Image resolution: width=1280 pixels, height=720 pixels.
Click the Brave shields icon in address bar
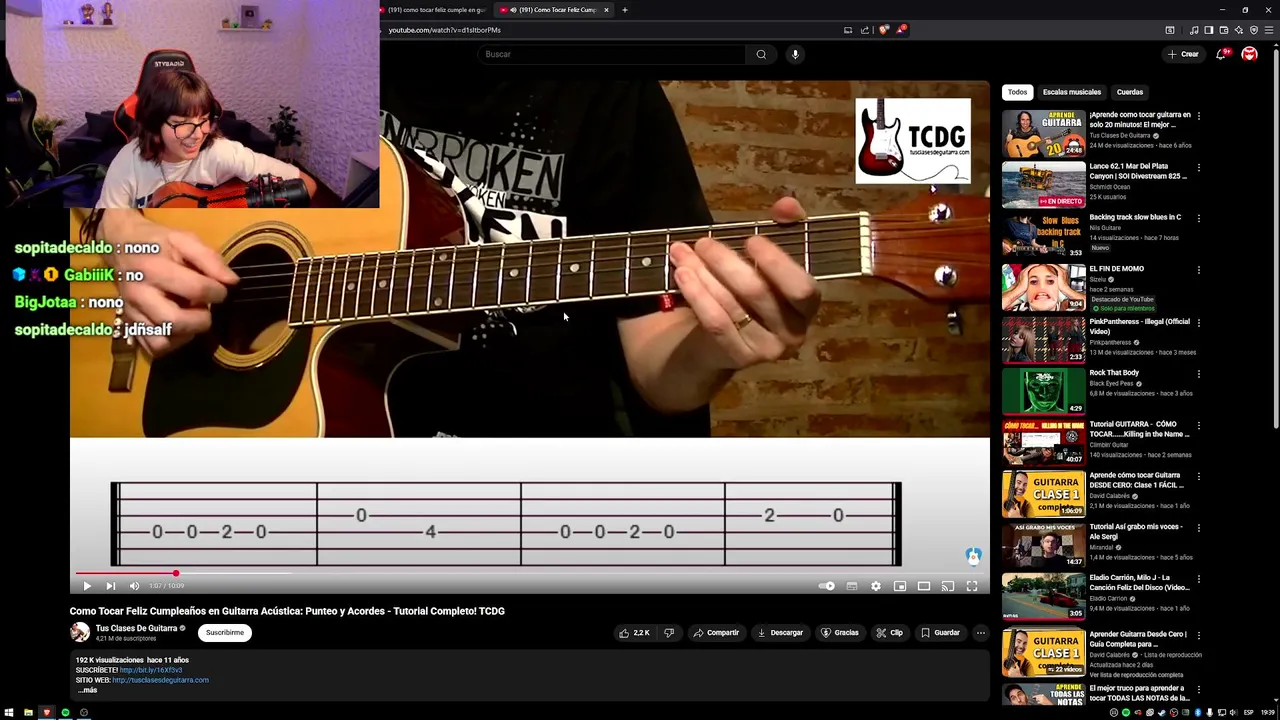[884, 30]
